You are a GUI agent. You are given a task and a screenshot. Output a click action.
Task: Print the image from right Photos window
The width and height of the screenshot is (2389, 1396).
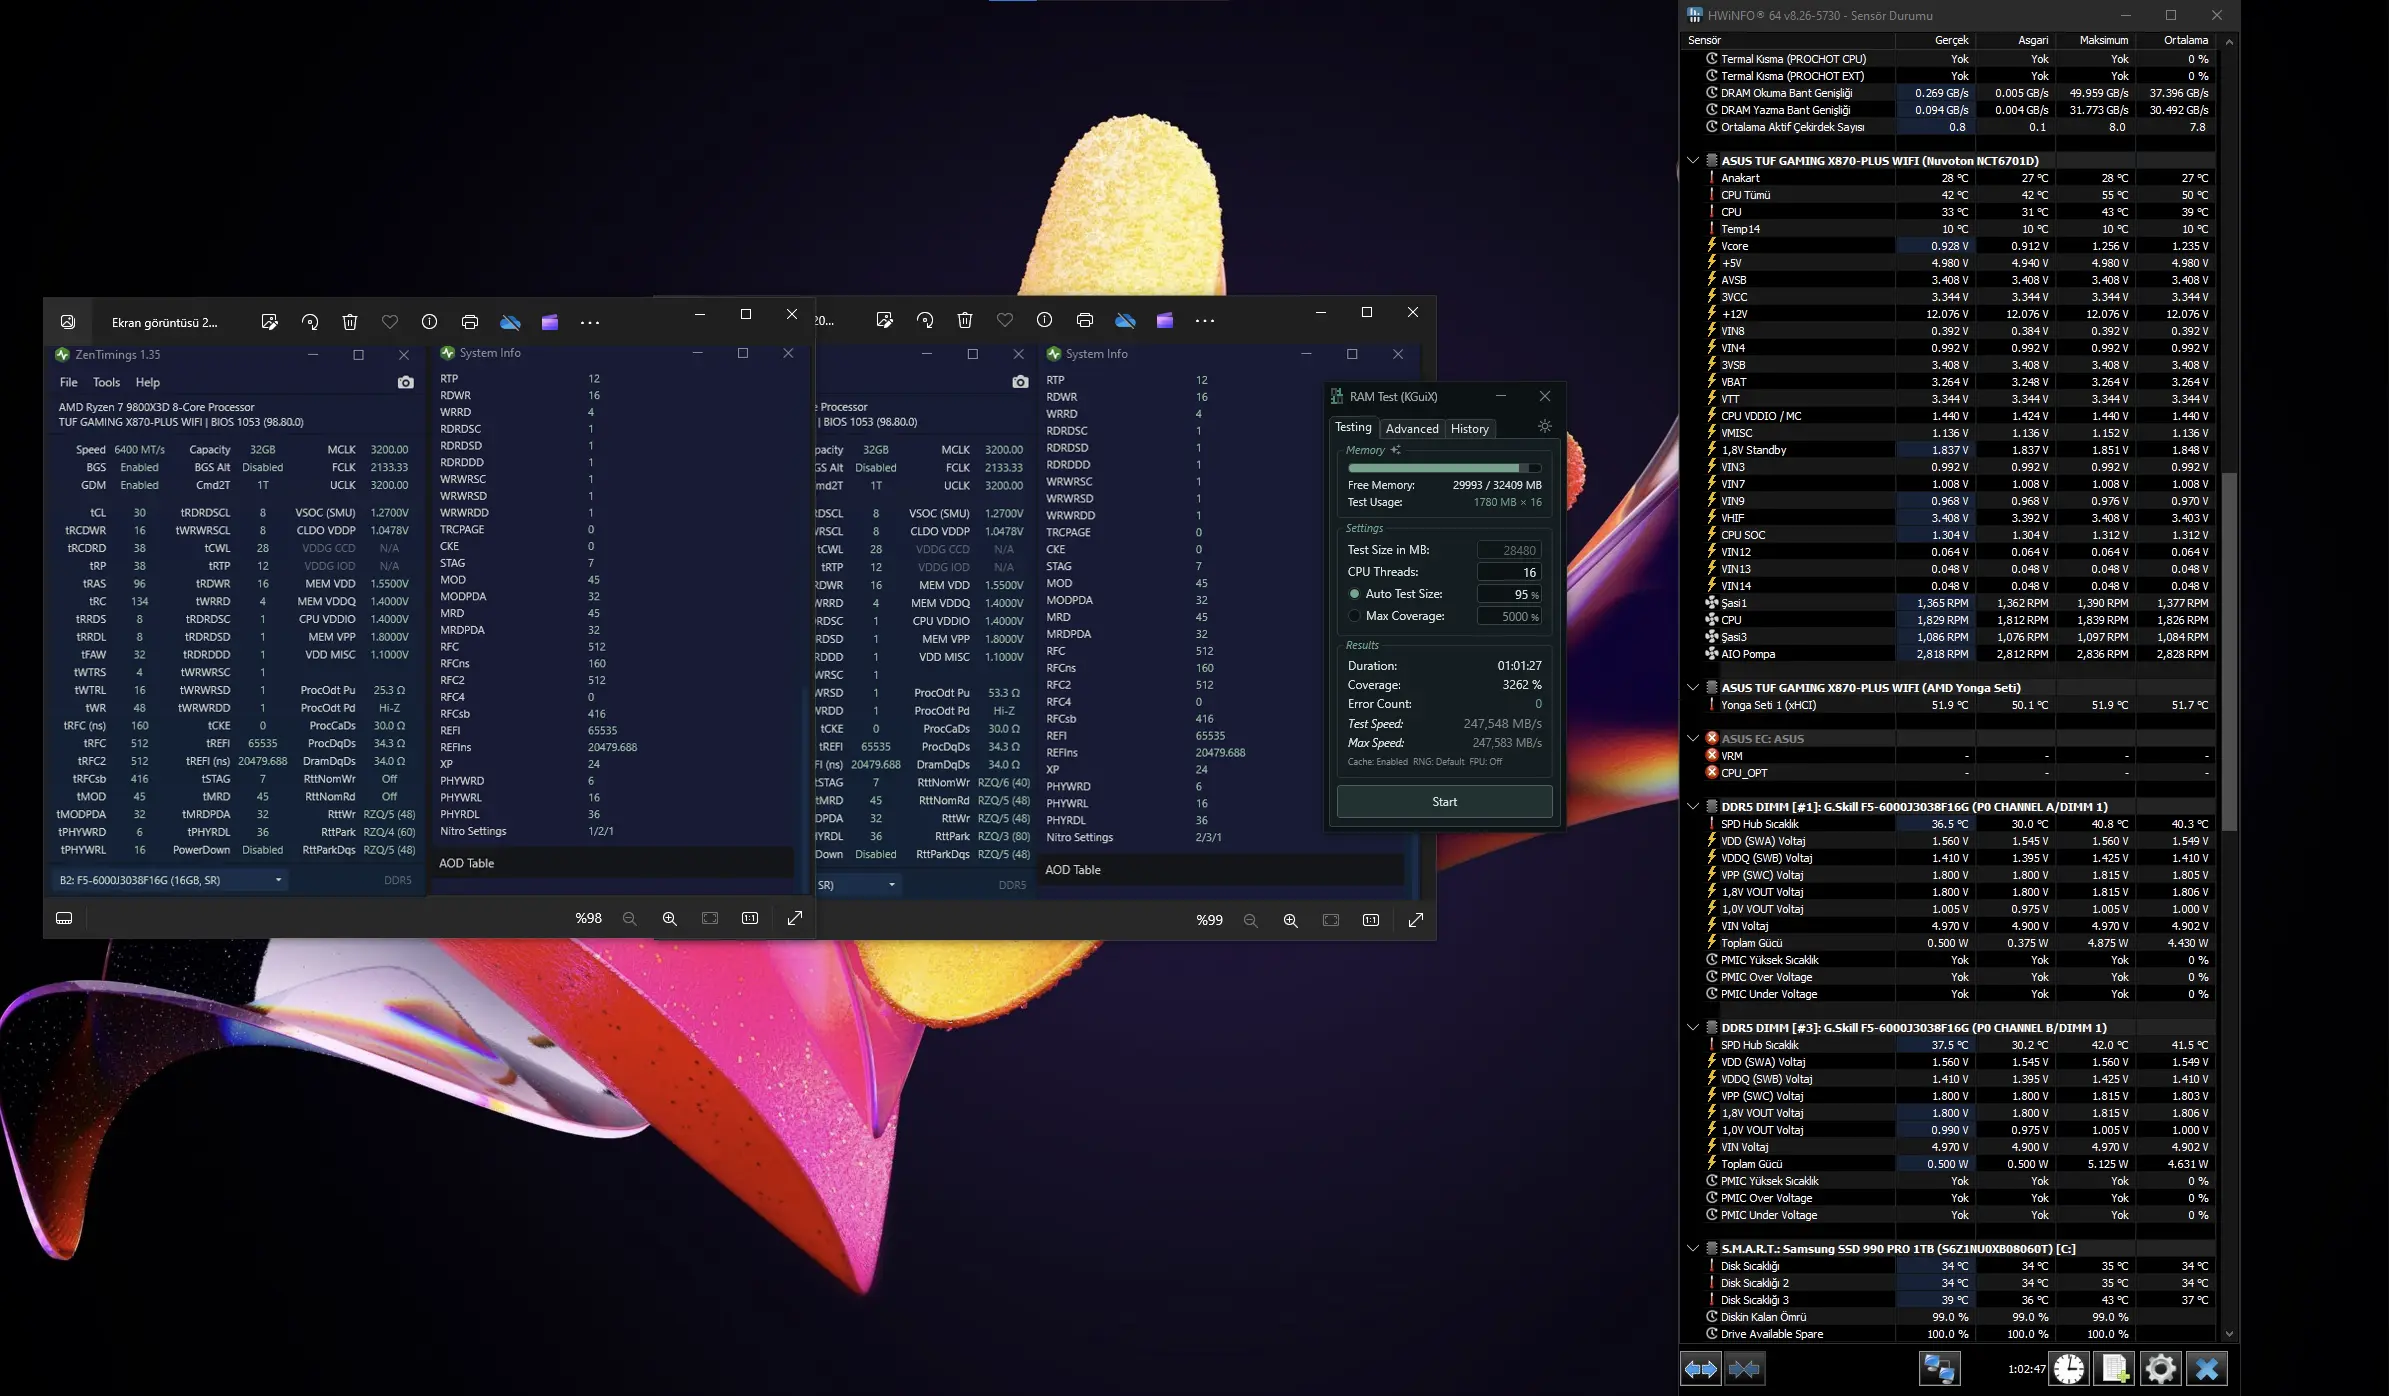(x=1085, y=320)
